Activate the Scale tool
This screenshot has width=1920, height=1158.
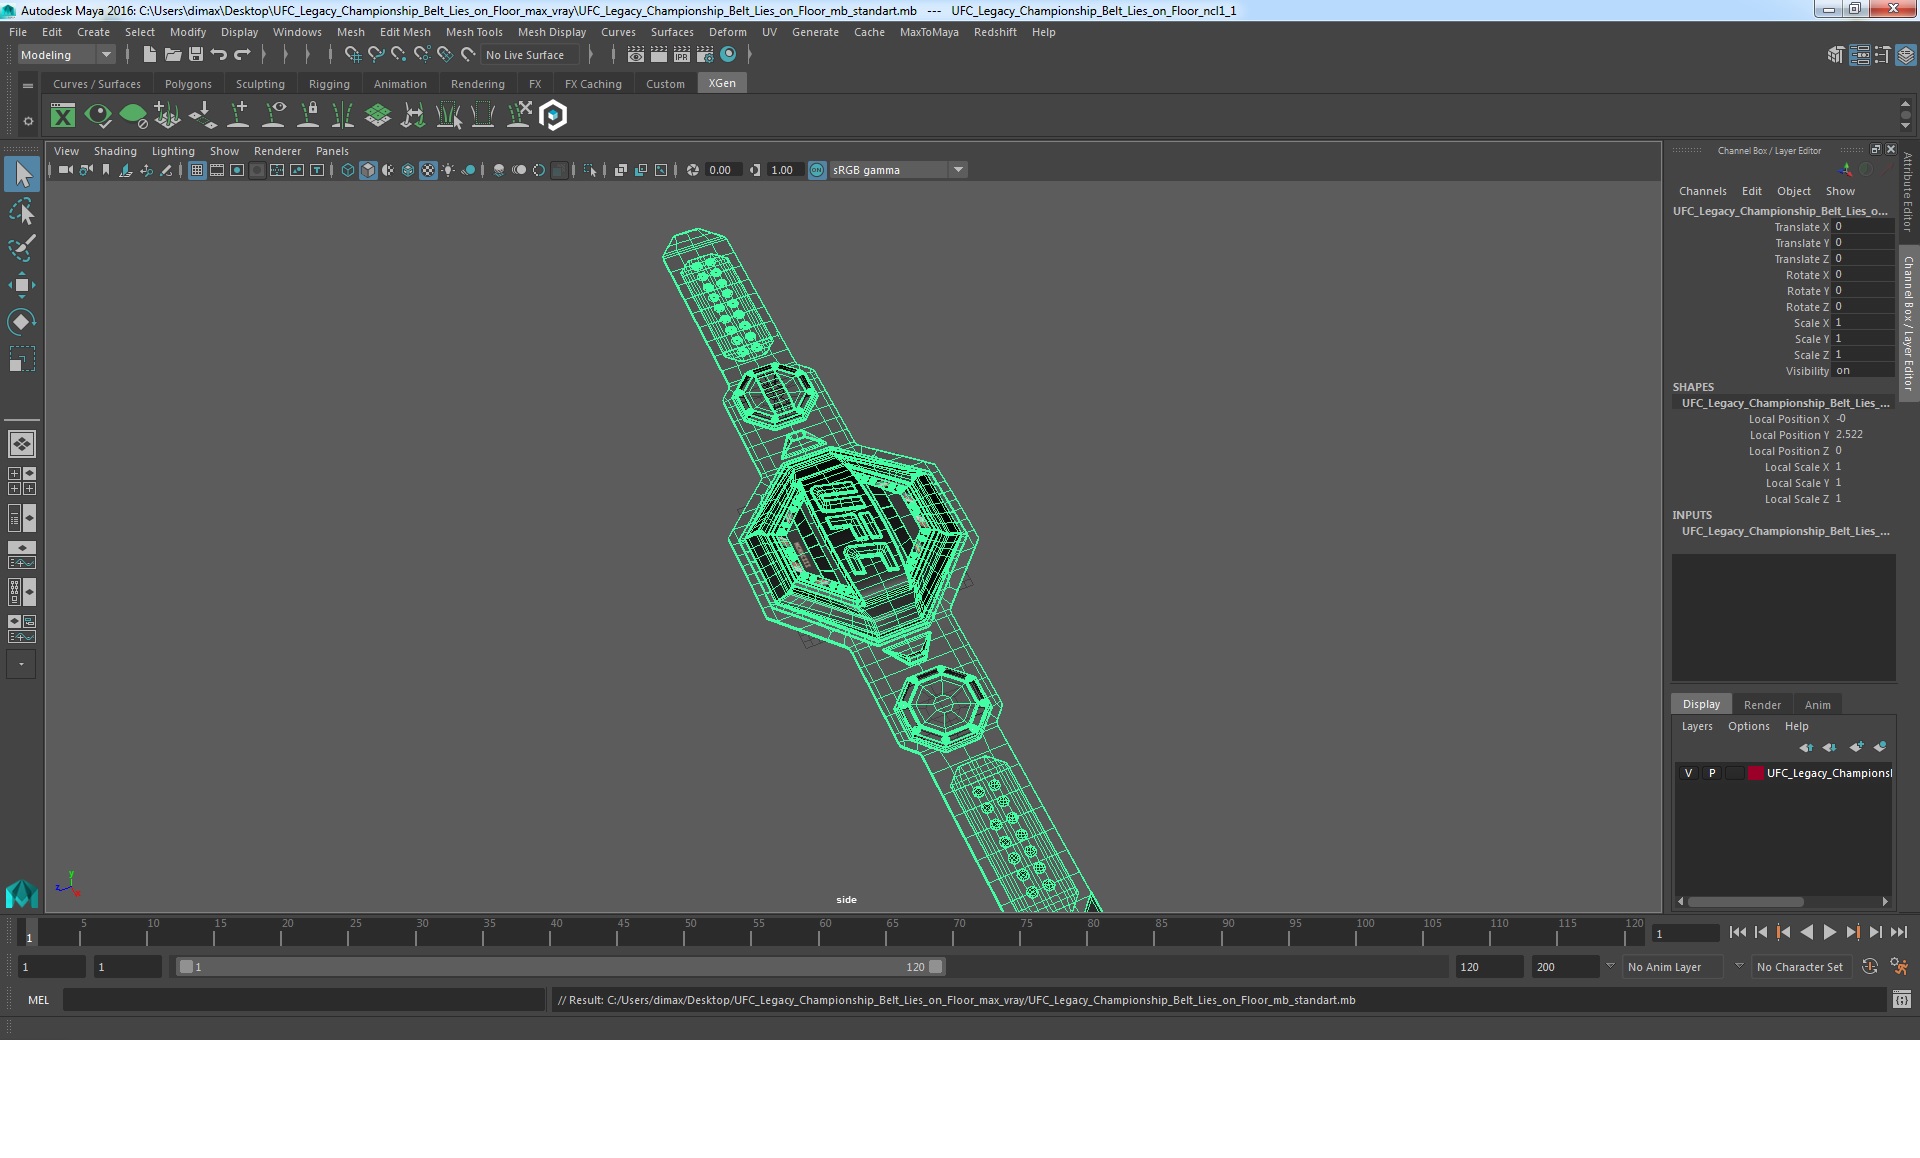[x=21, y=359]
